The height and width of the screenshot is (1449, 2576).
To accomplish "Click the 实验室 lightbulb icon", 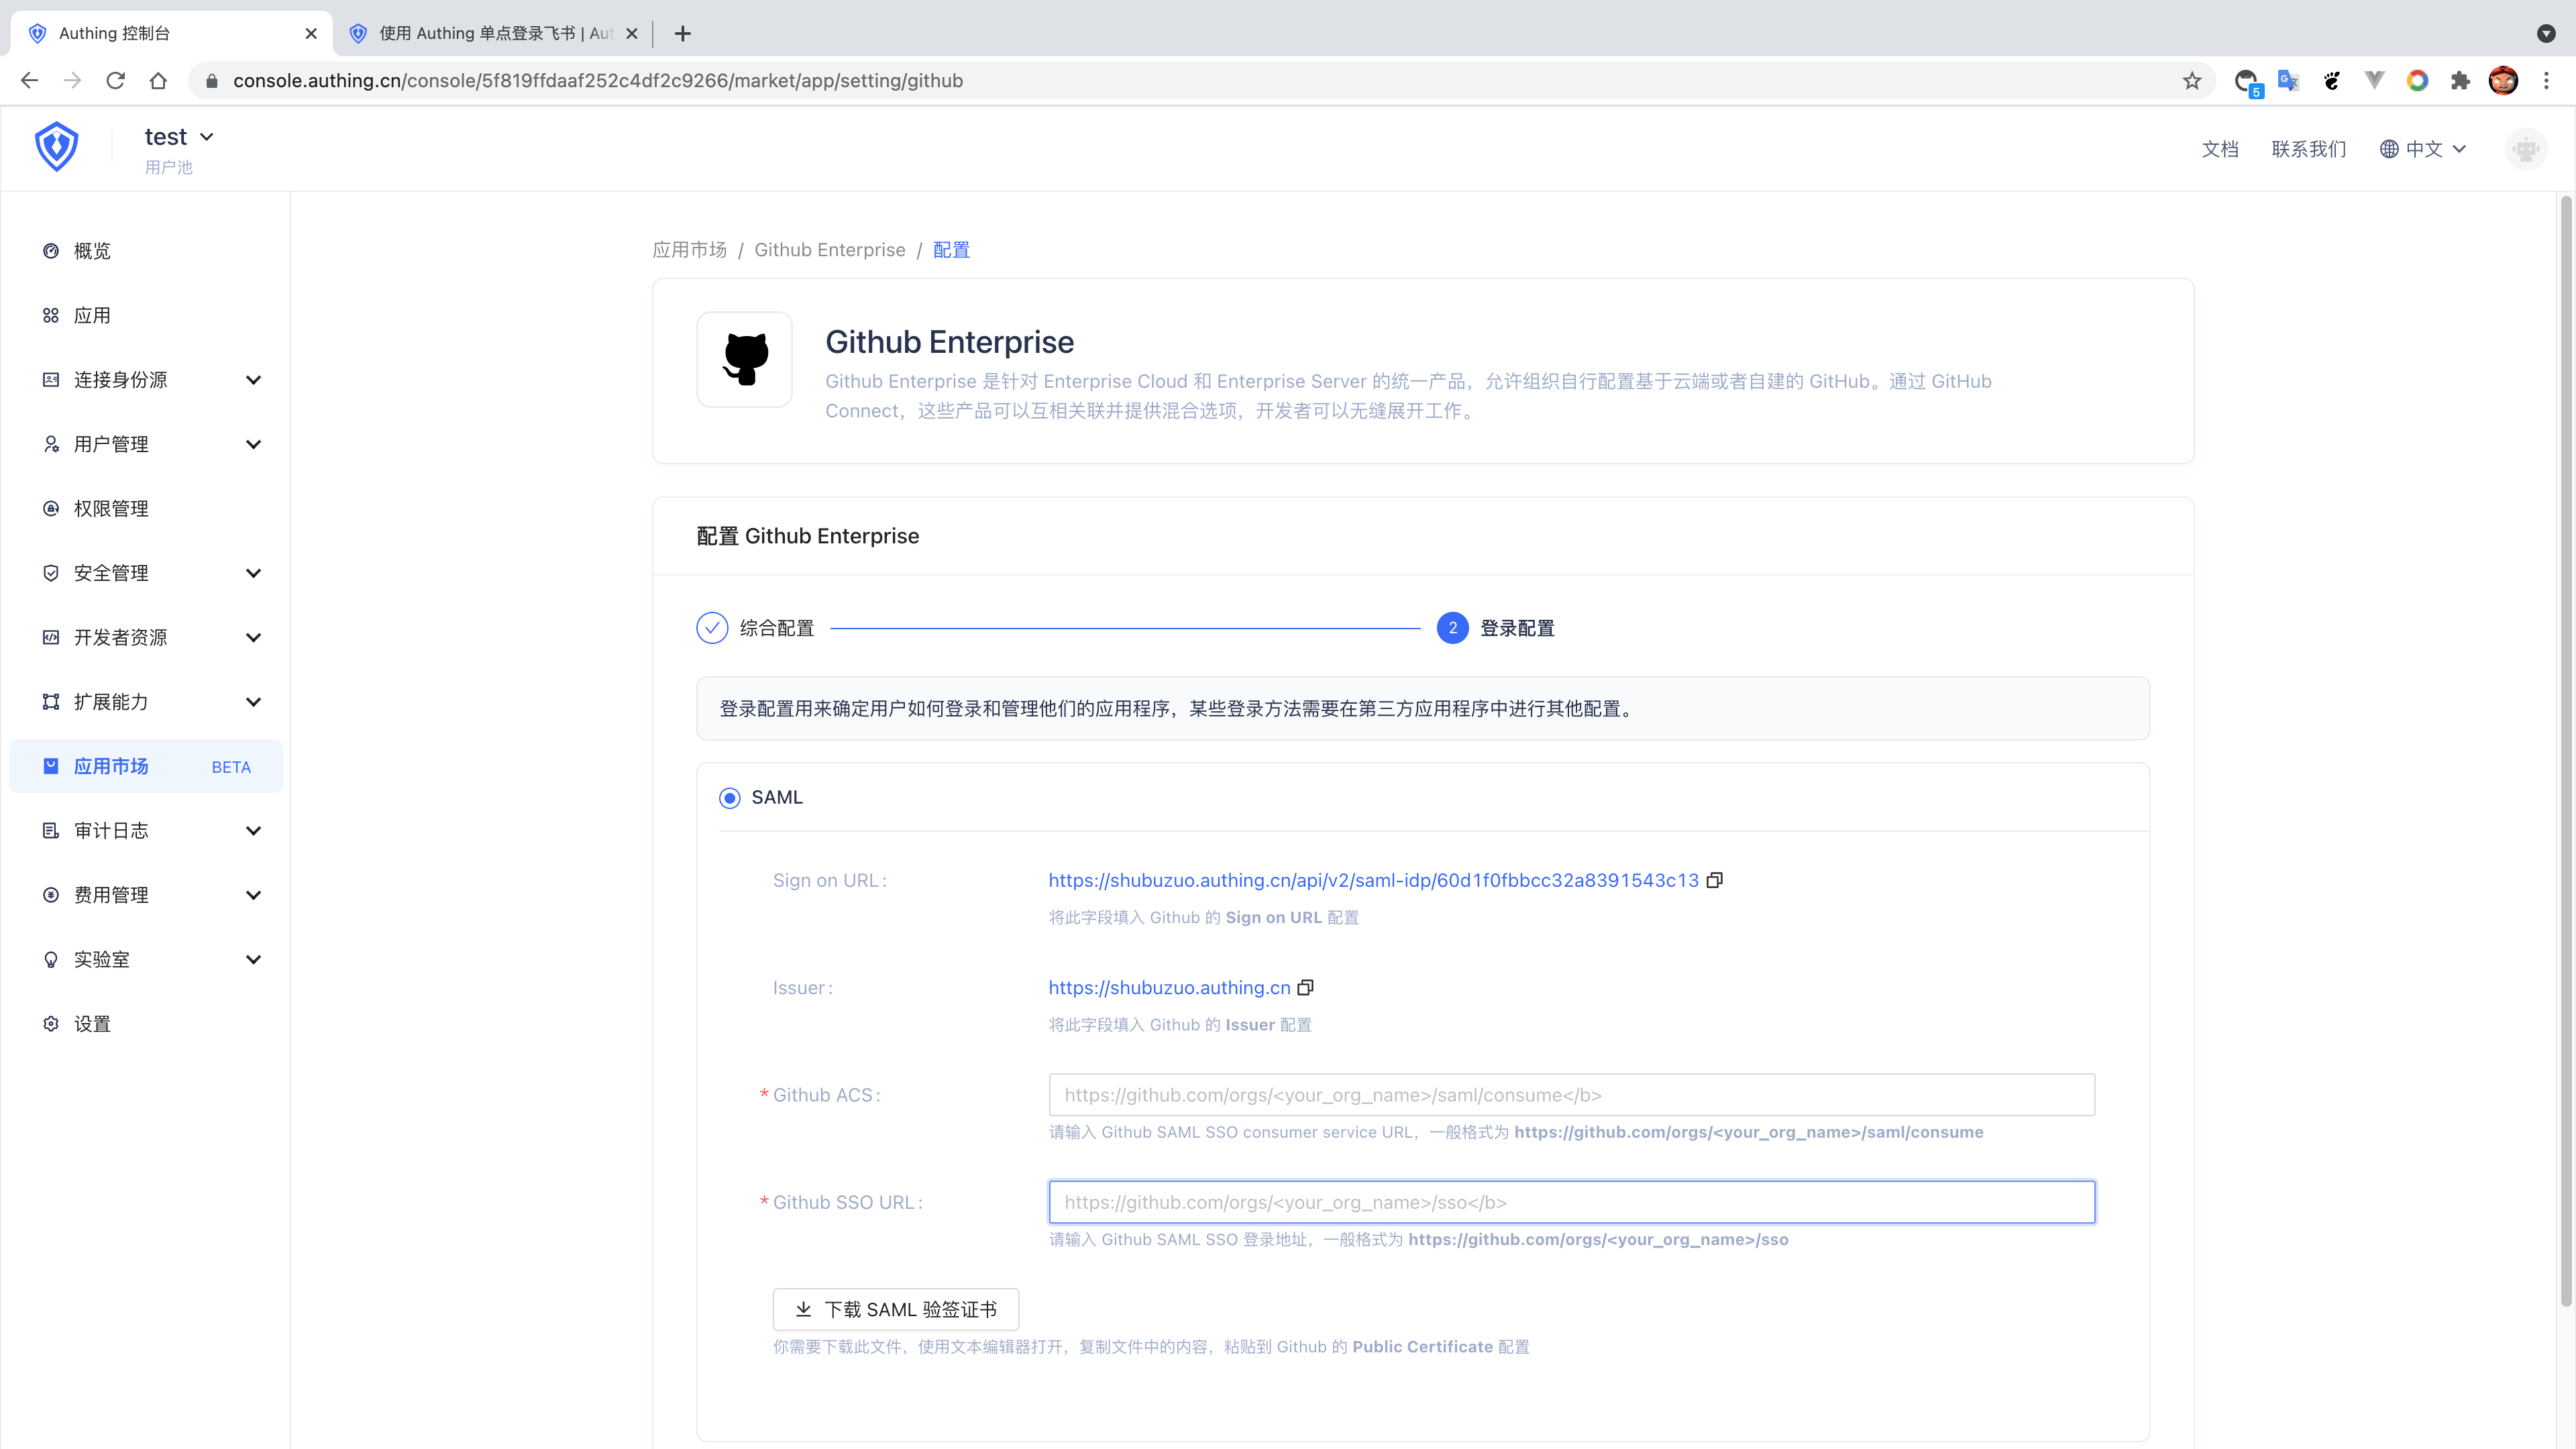I will point(51,960).
